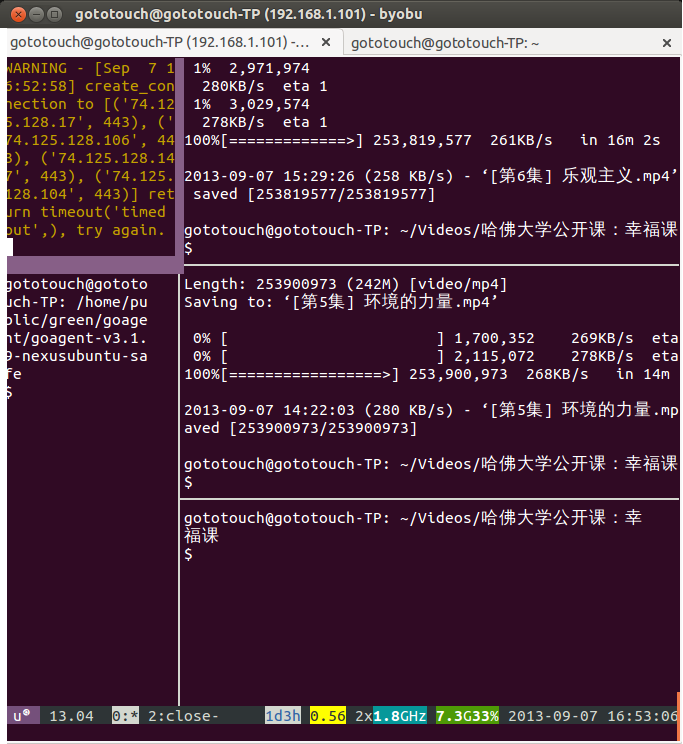Viewport: 683px width, 744px height.
Task: Click the '1% 2,971,974' download line
Action: (x=251, y=68)
